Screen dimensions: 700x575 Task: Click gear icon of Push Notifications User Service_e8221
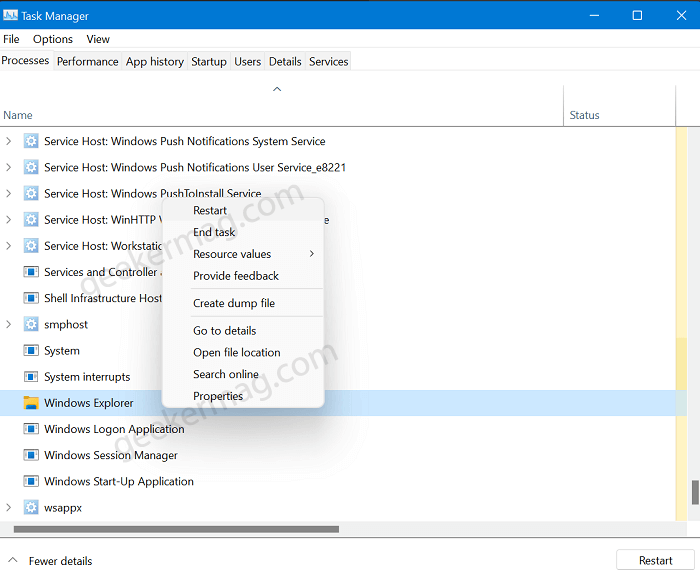(x=31, y=167)
